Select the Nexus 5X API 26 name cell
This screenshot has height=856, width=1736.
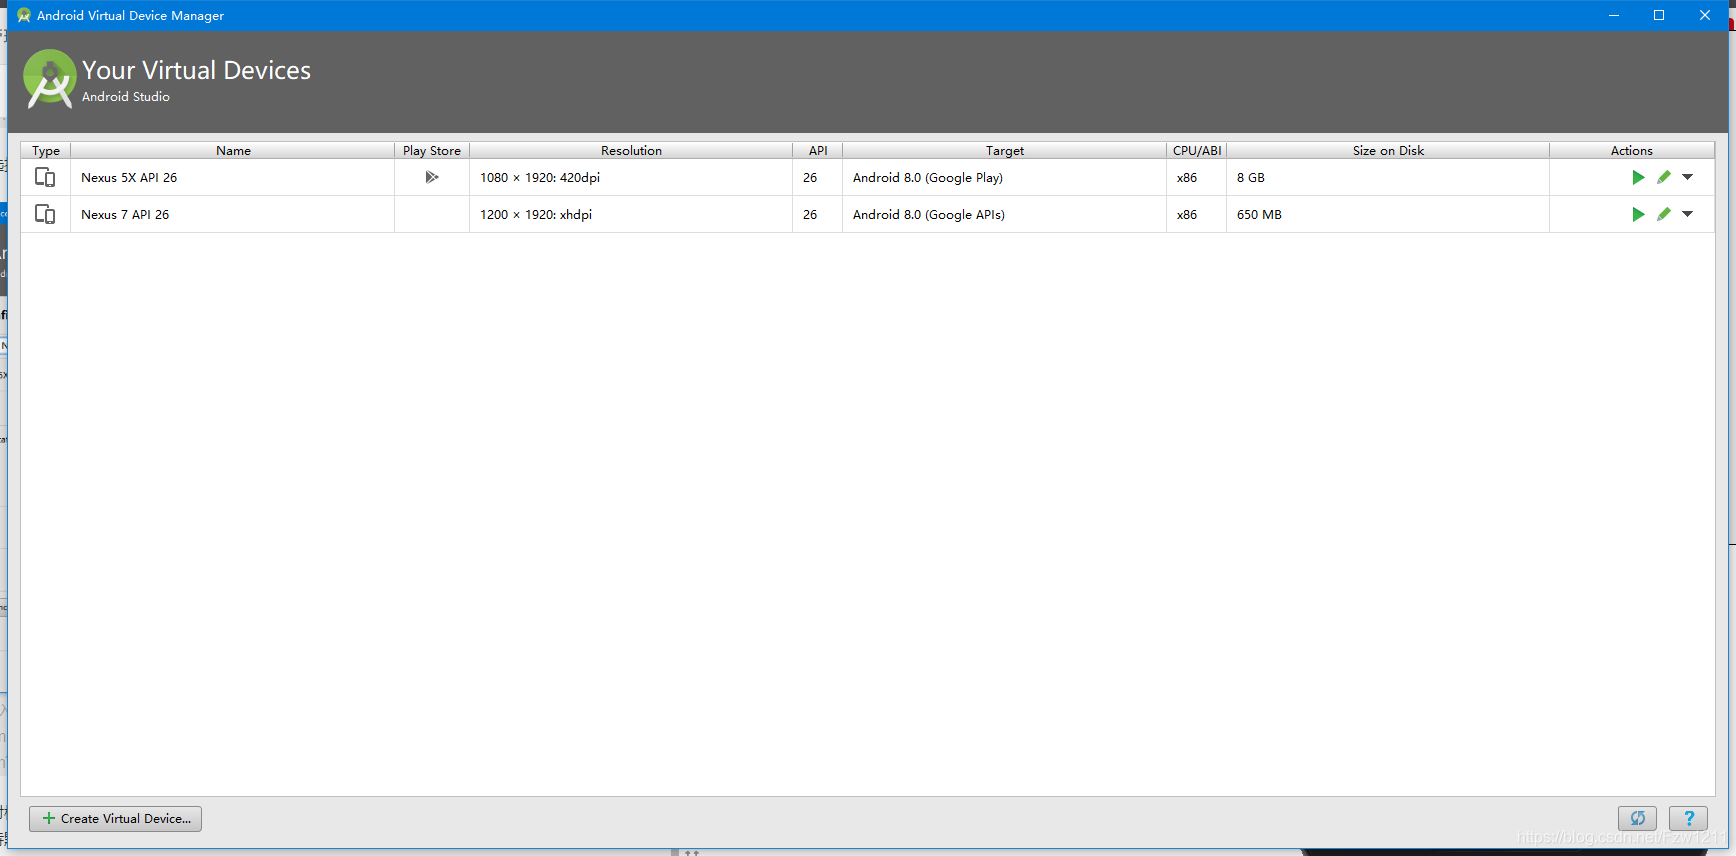point(233,177)
